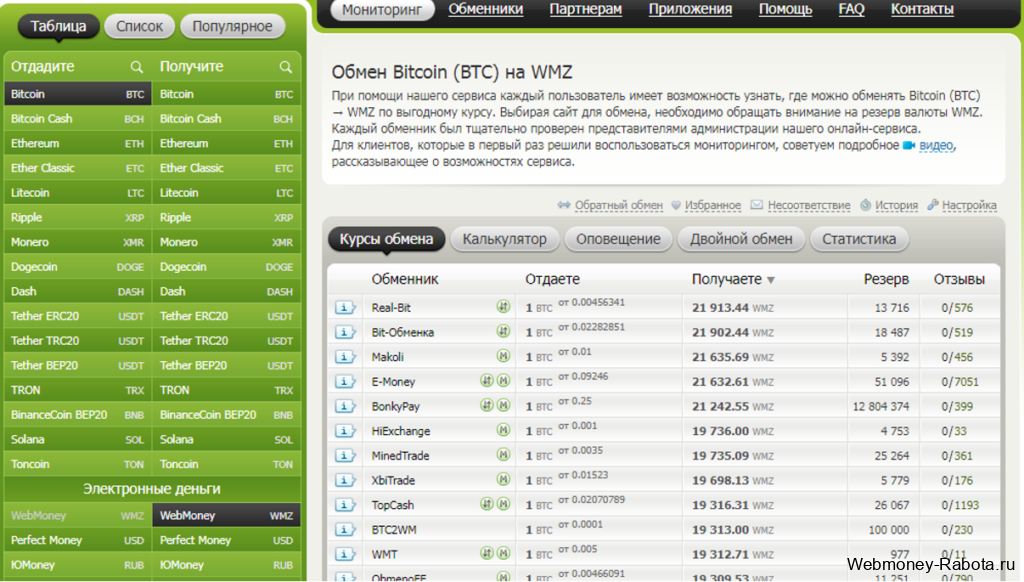Click the M badge next to XbiTrade
1024x582 pixels.
503,479
